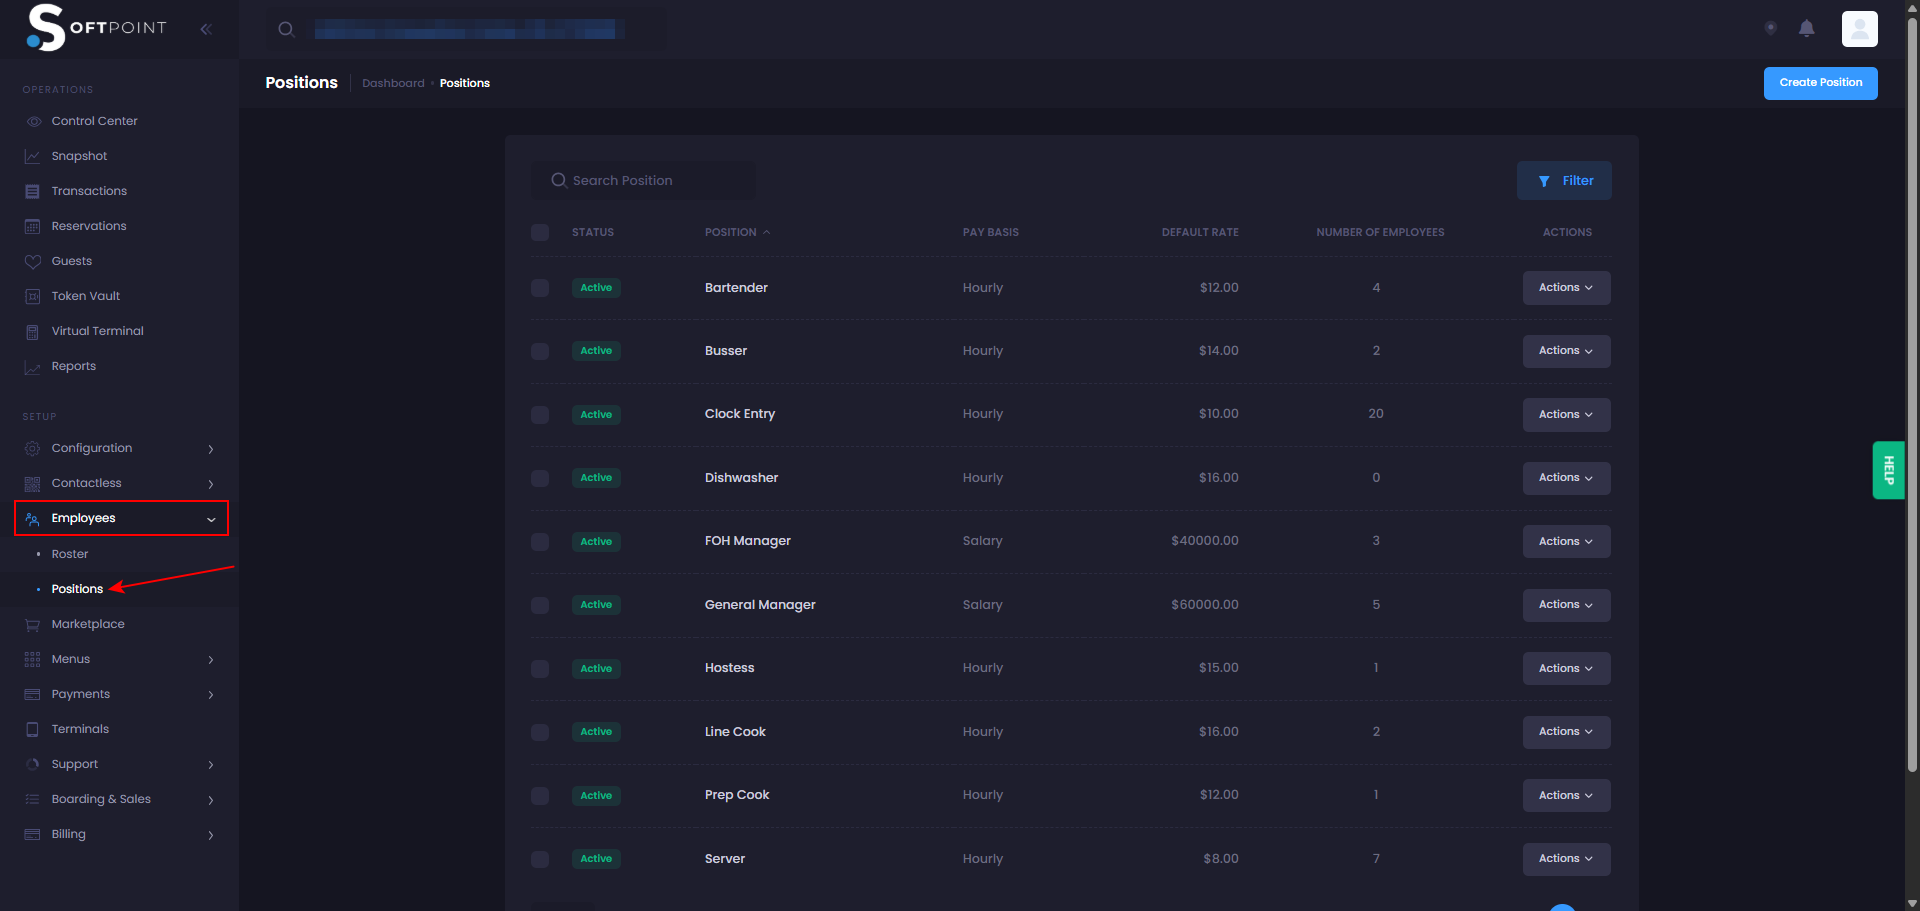Viewport: 1920px width, 911px height.
Task: Click the Guests heart icon
Action: (x=32, y=261)
